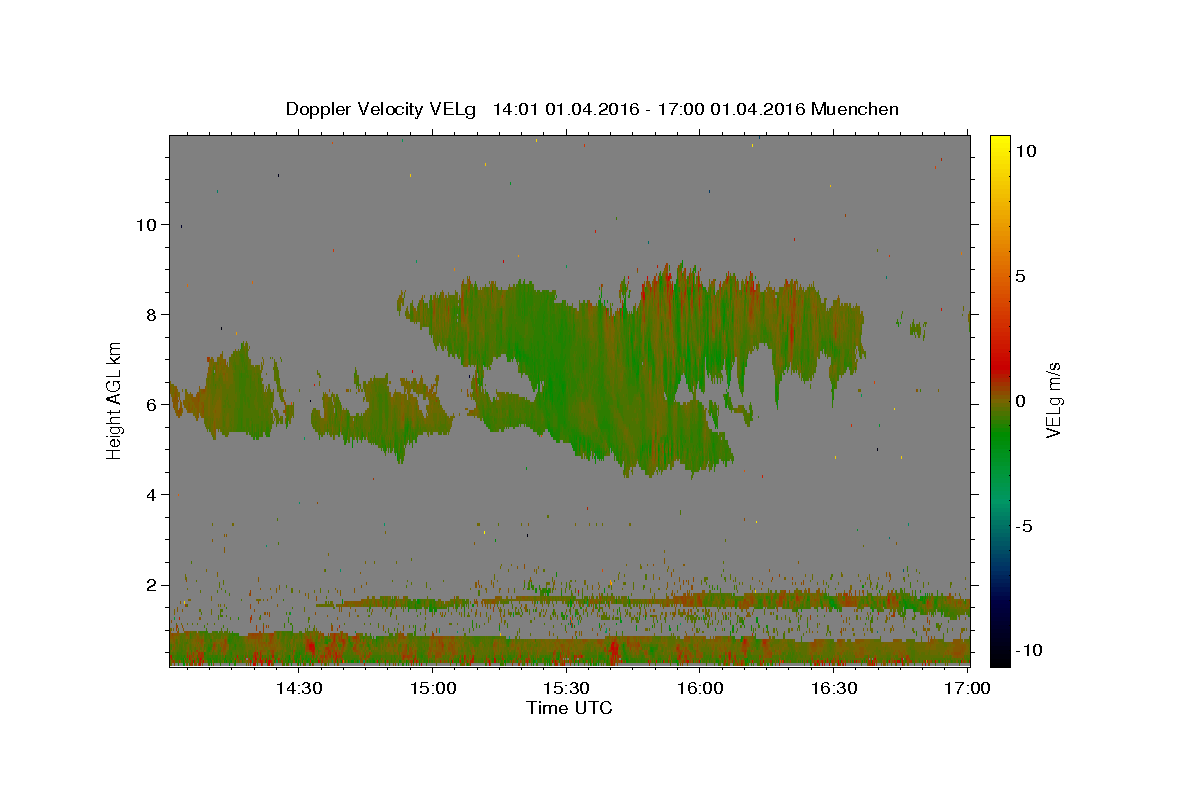Click the Height AGL km axis title
The image size is (1200, 800).
point(115,400)
